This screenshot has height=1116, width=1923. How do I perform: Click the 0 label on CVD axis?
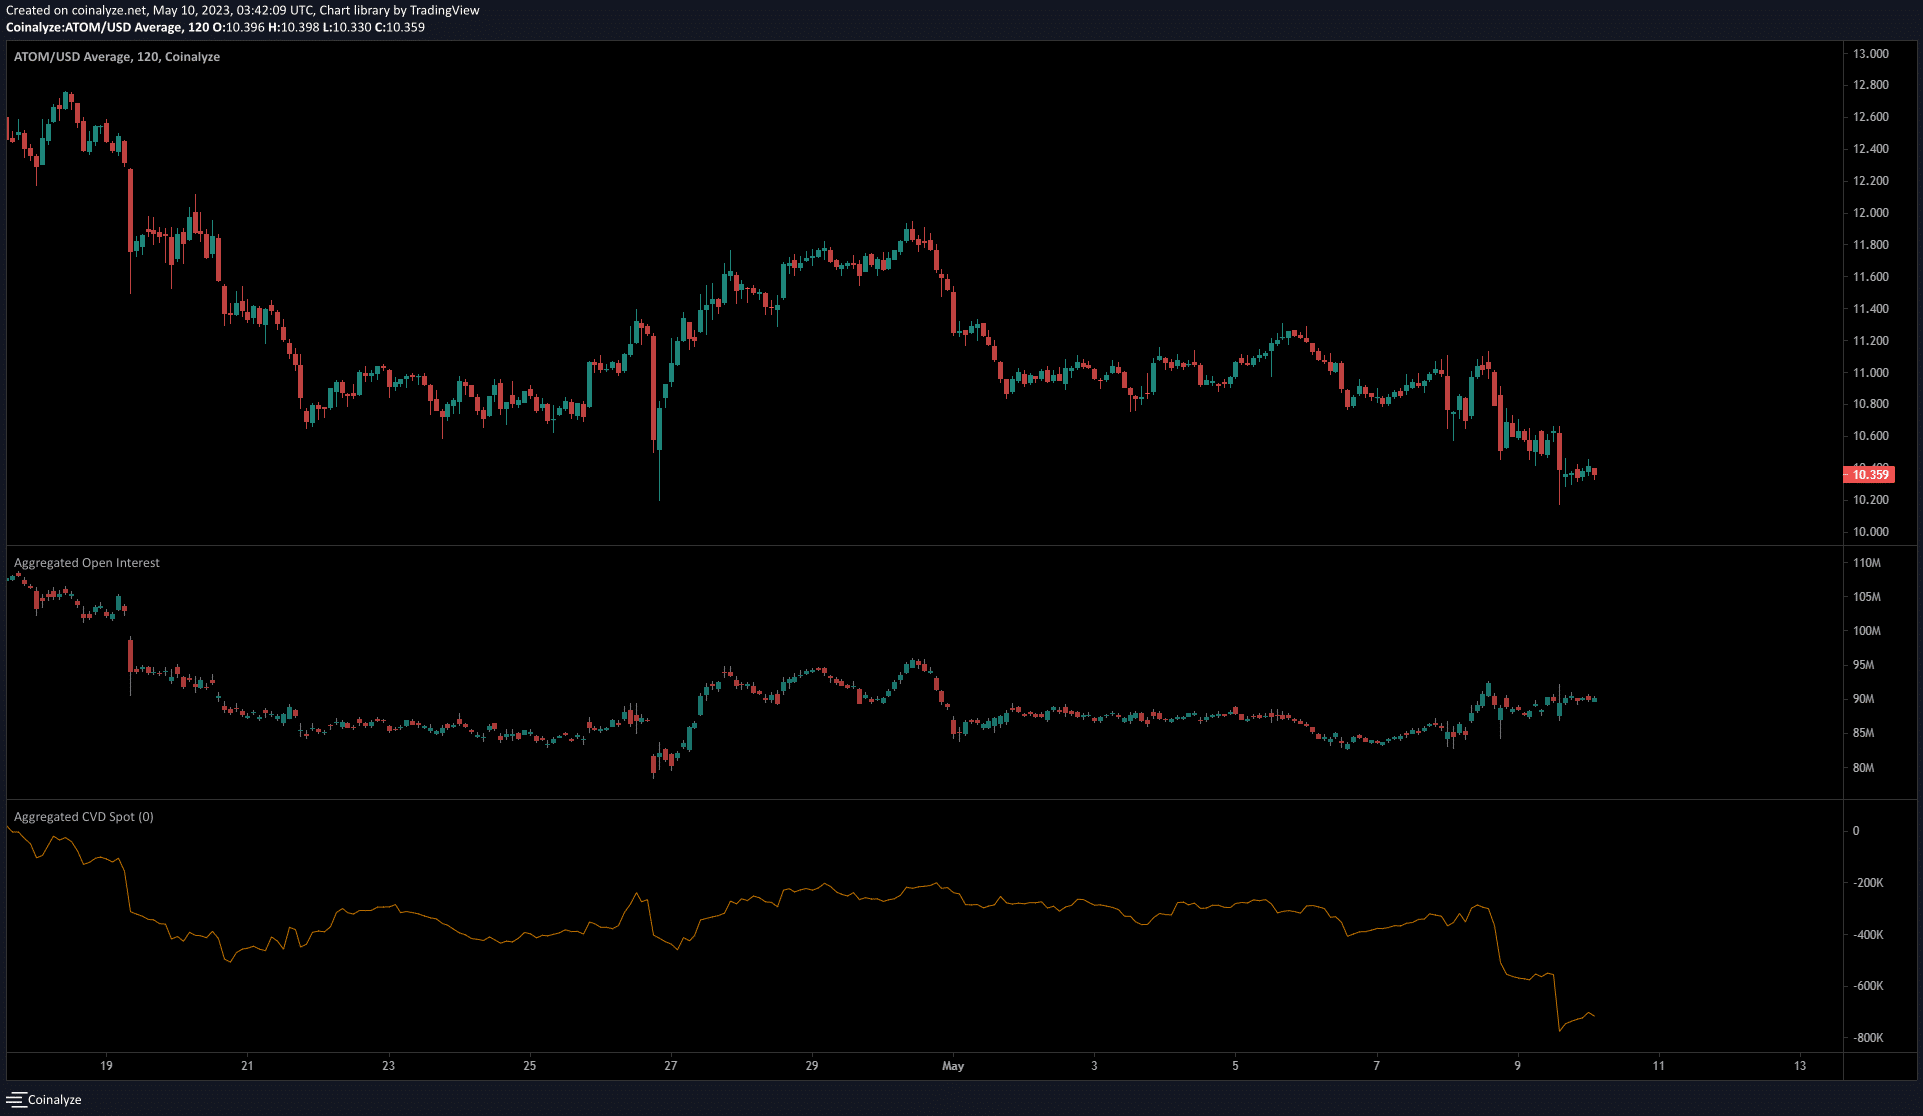(x=1856, y=831)
